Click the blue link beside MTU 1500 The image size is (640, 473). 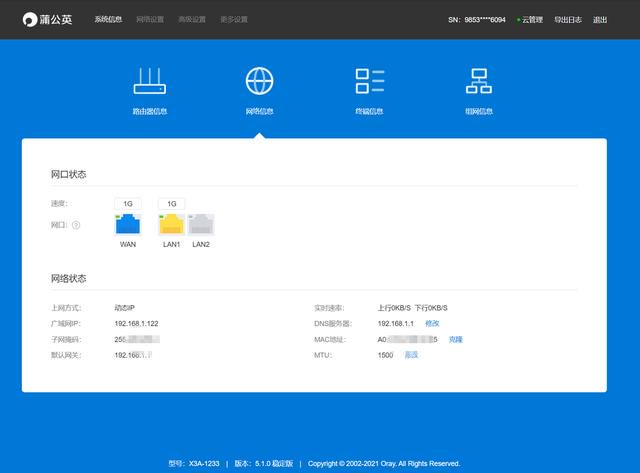[x=411, y=355]
